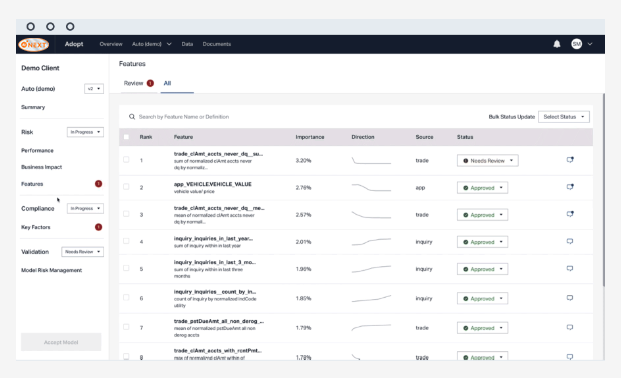621x378 pixels.
Task: Open the Compliance In Progress dropdown
Action: click(85, 208)
